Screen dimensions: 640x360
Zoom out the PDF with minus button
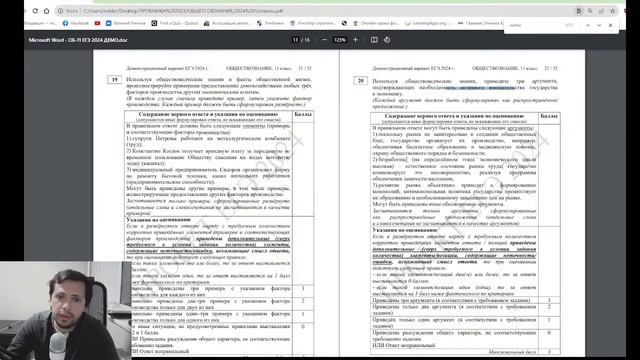[x=324, y=40]
